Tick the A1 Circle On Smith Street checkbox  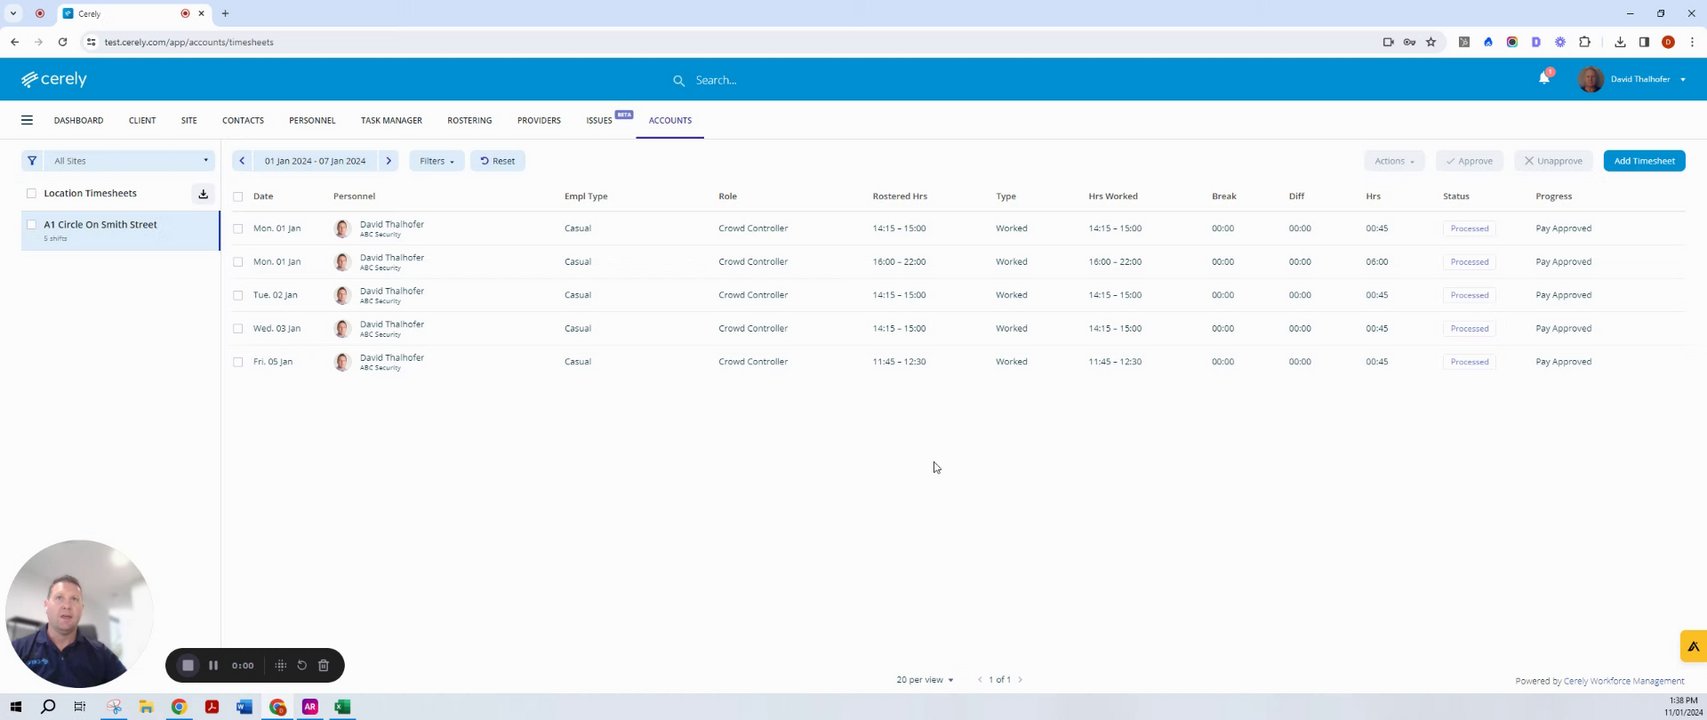tap(32, 225)
